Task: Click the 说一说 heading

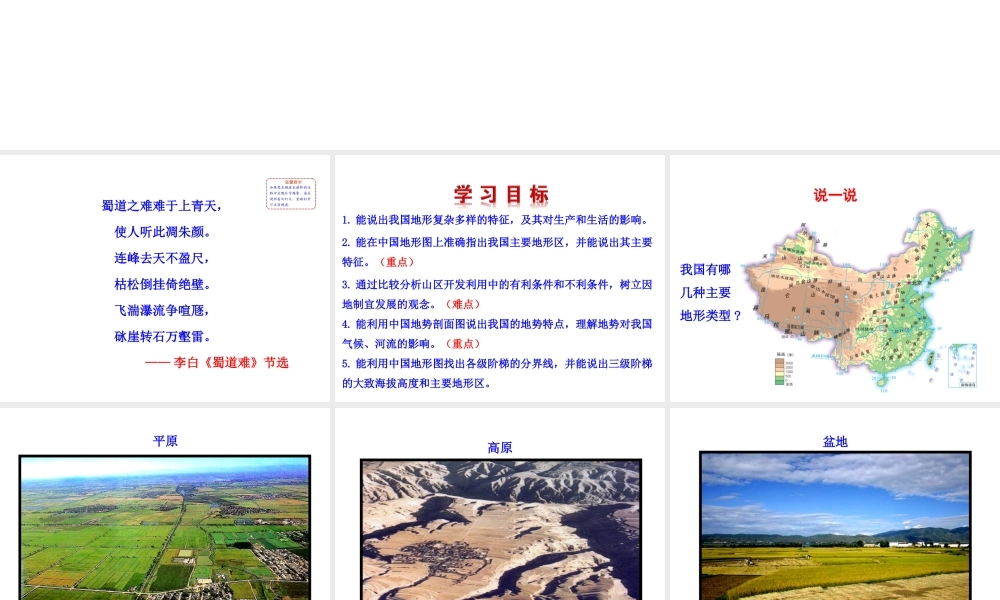Action: pyautogui.click(x=835, y=195)
